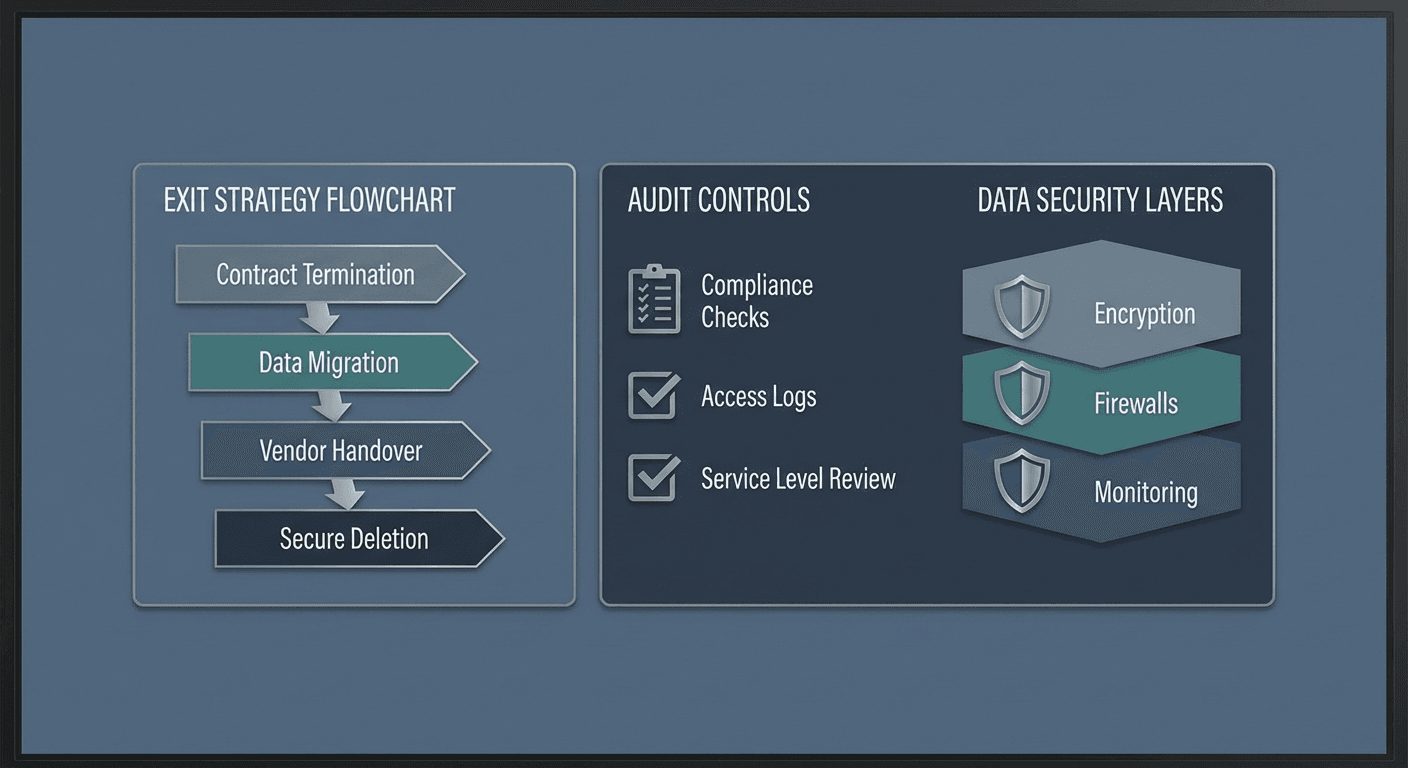The height and width of the screenshot is (768, 1408).
Task: Select the teal Data Migration banner
Action: click(330, 362)
